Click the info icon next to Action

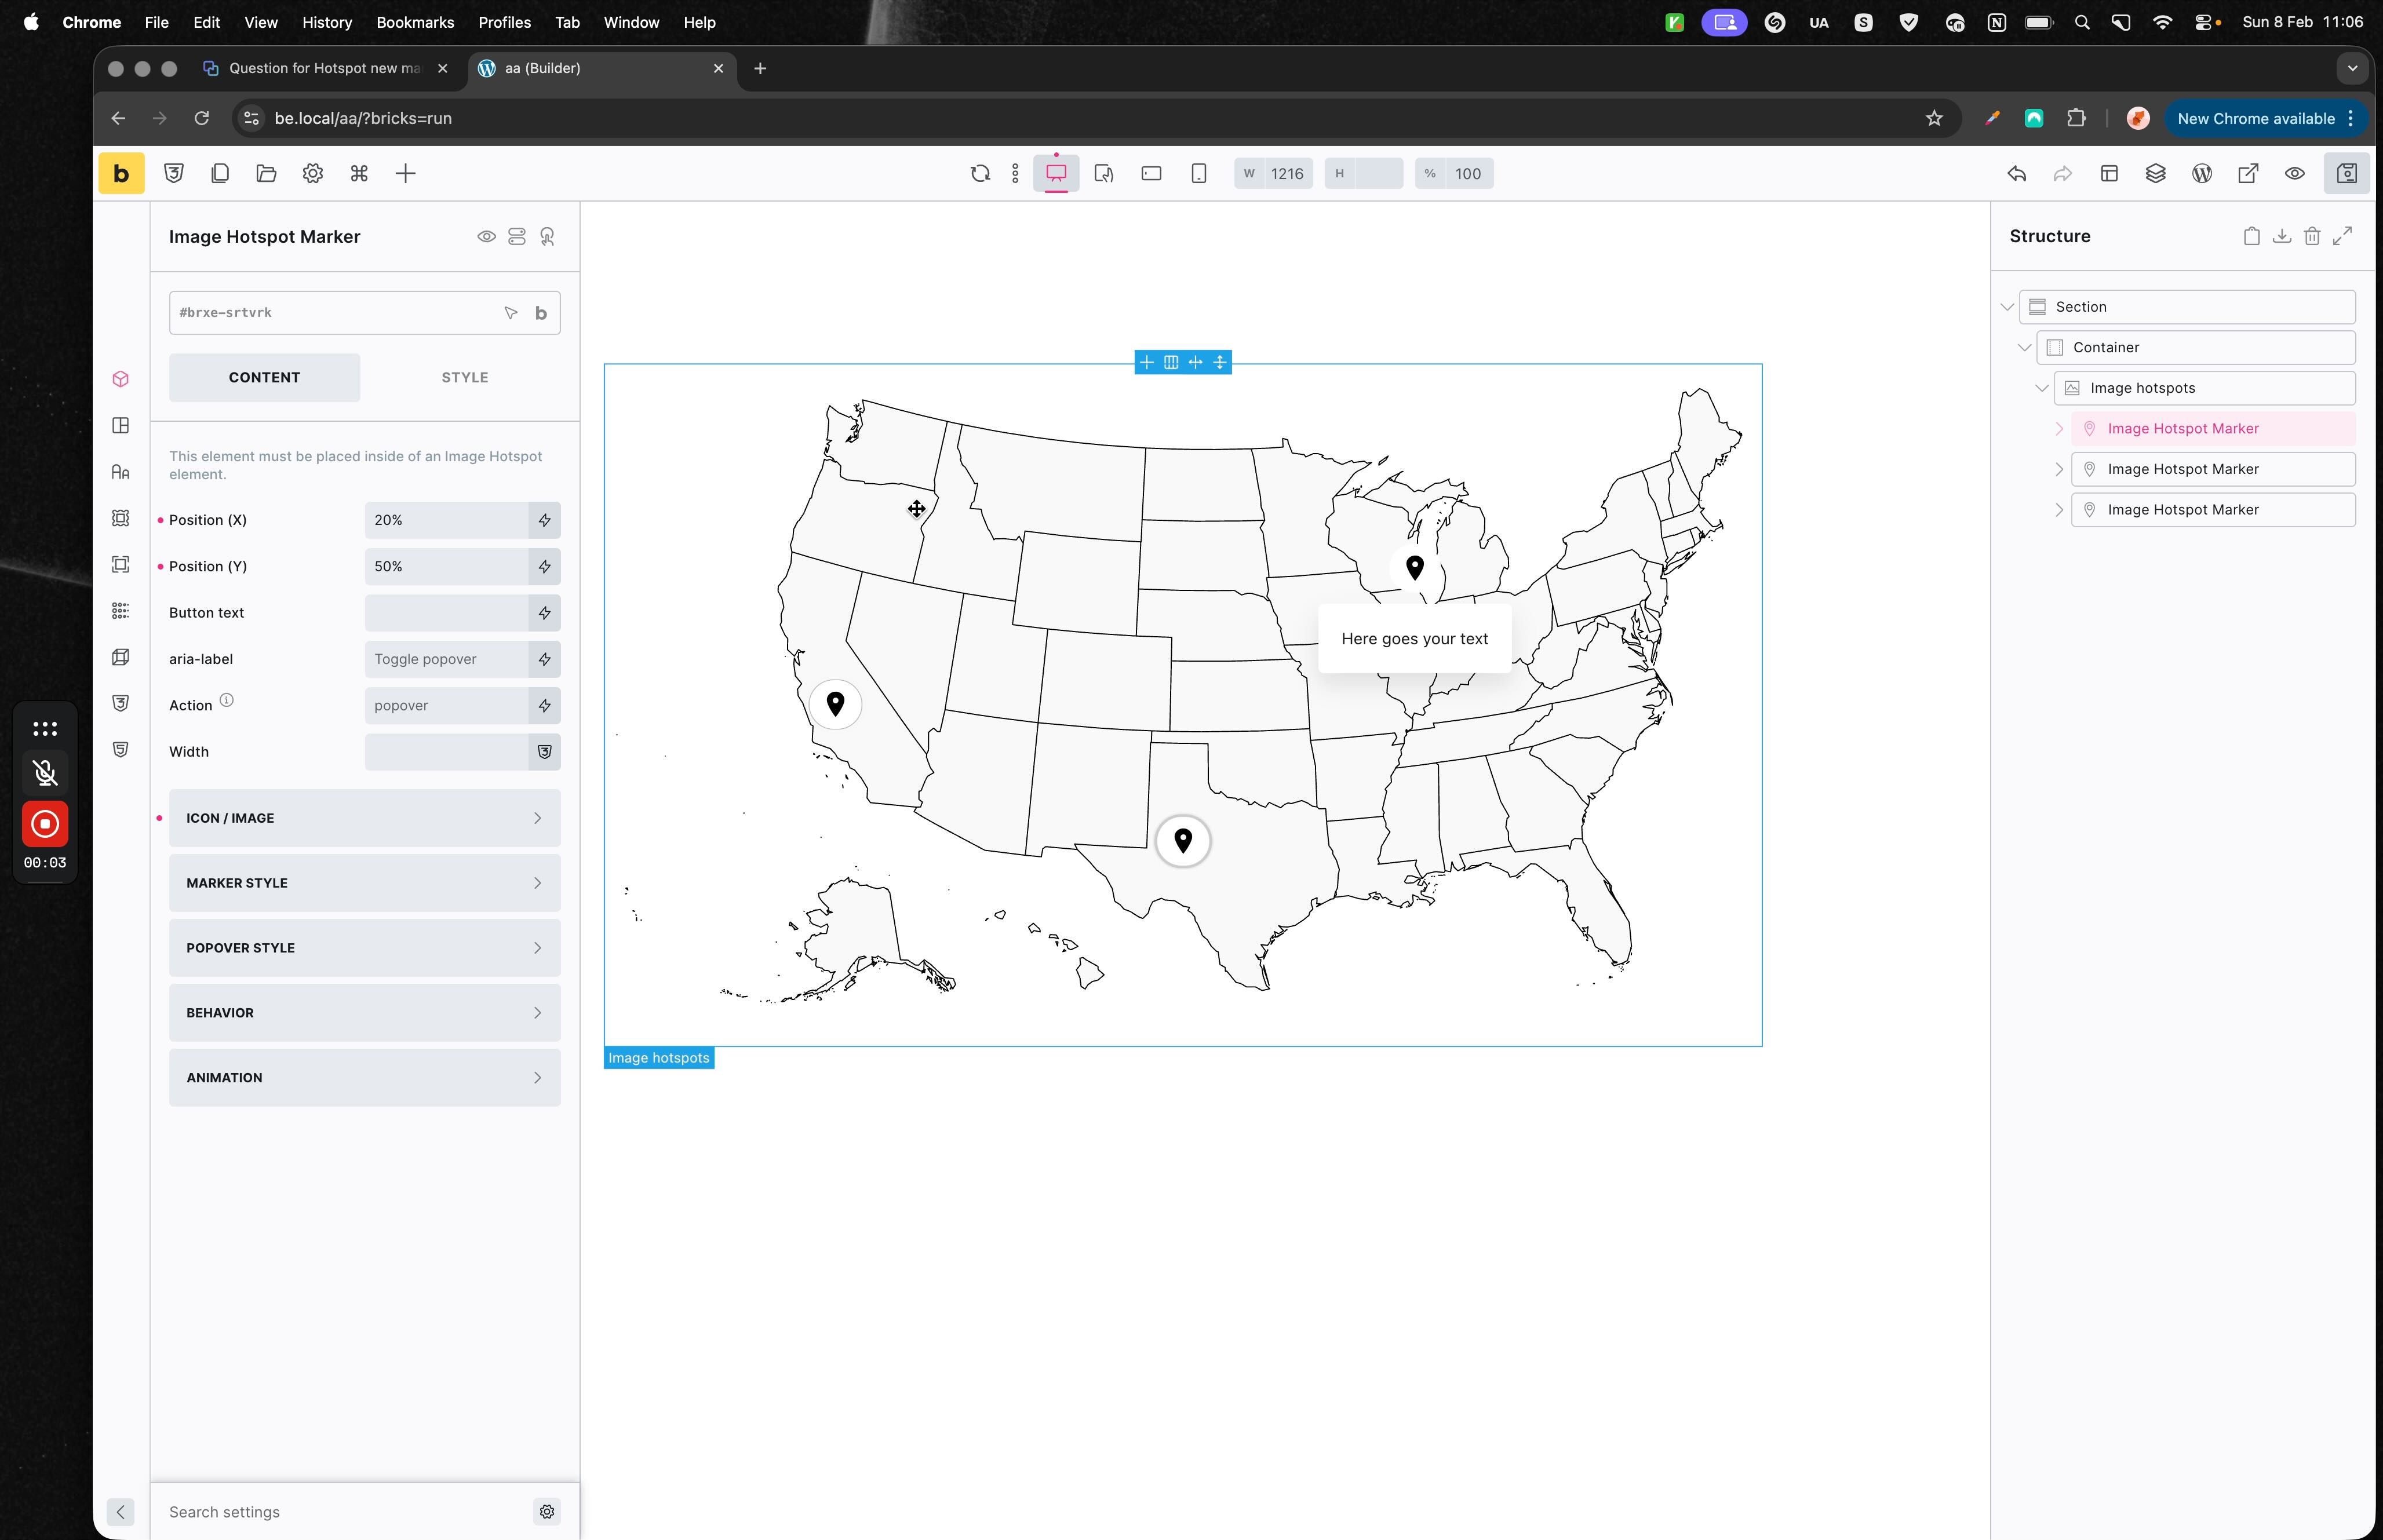click(227, 701)
